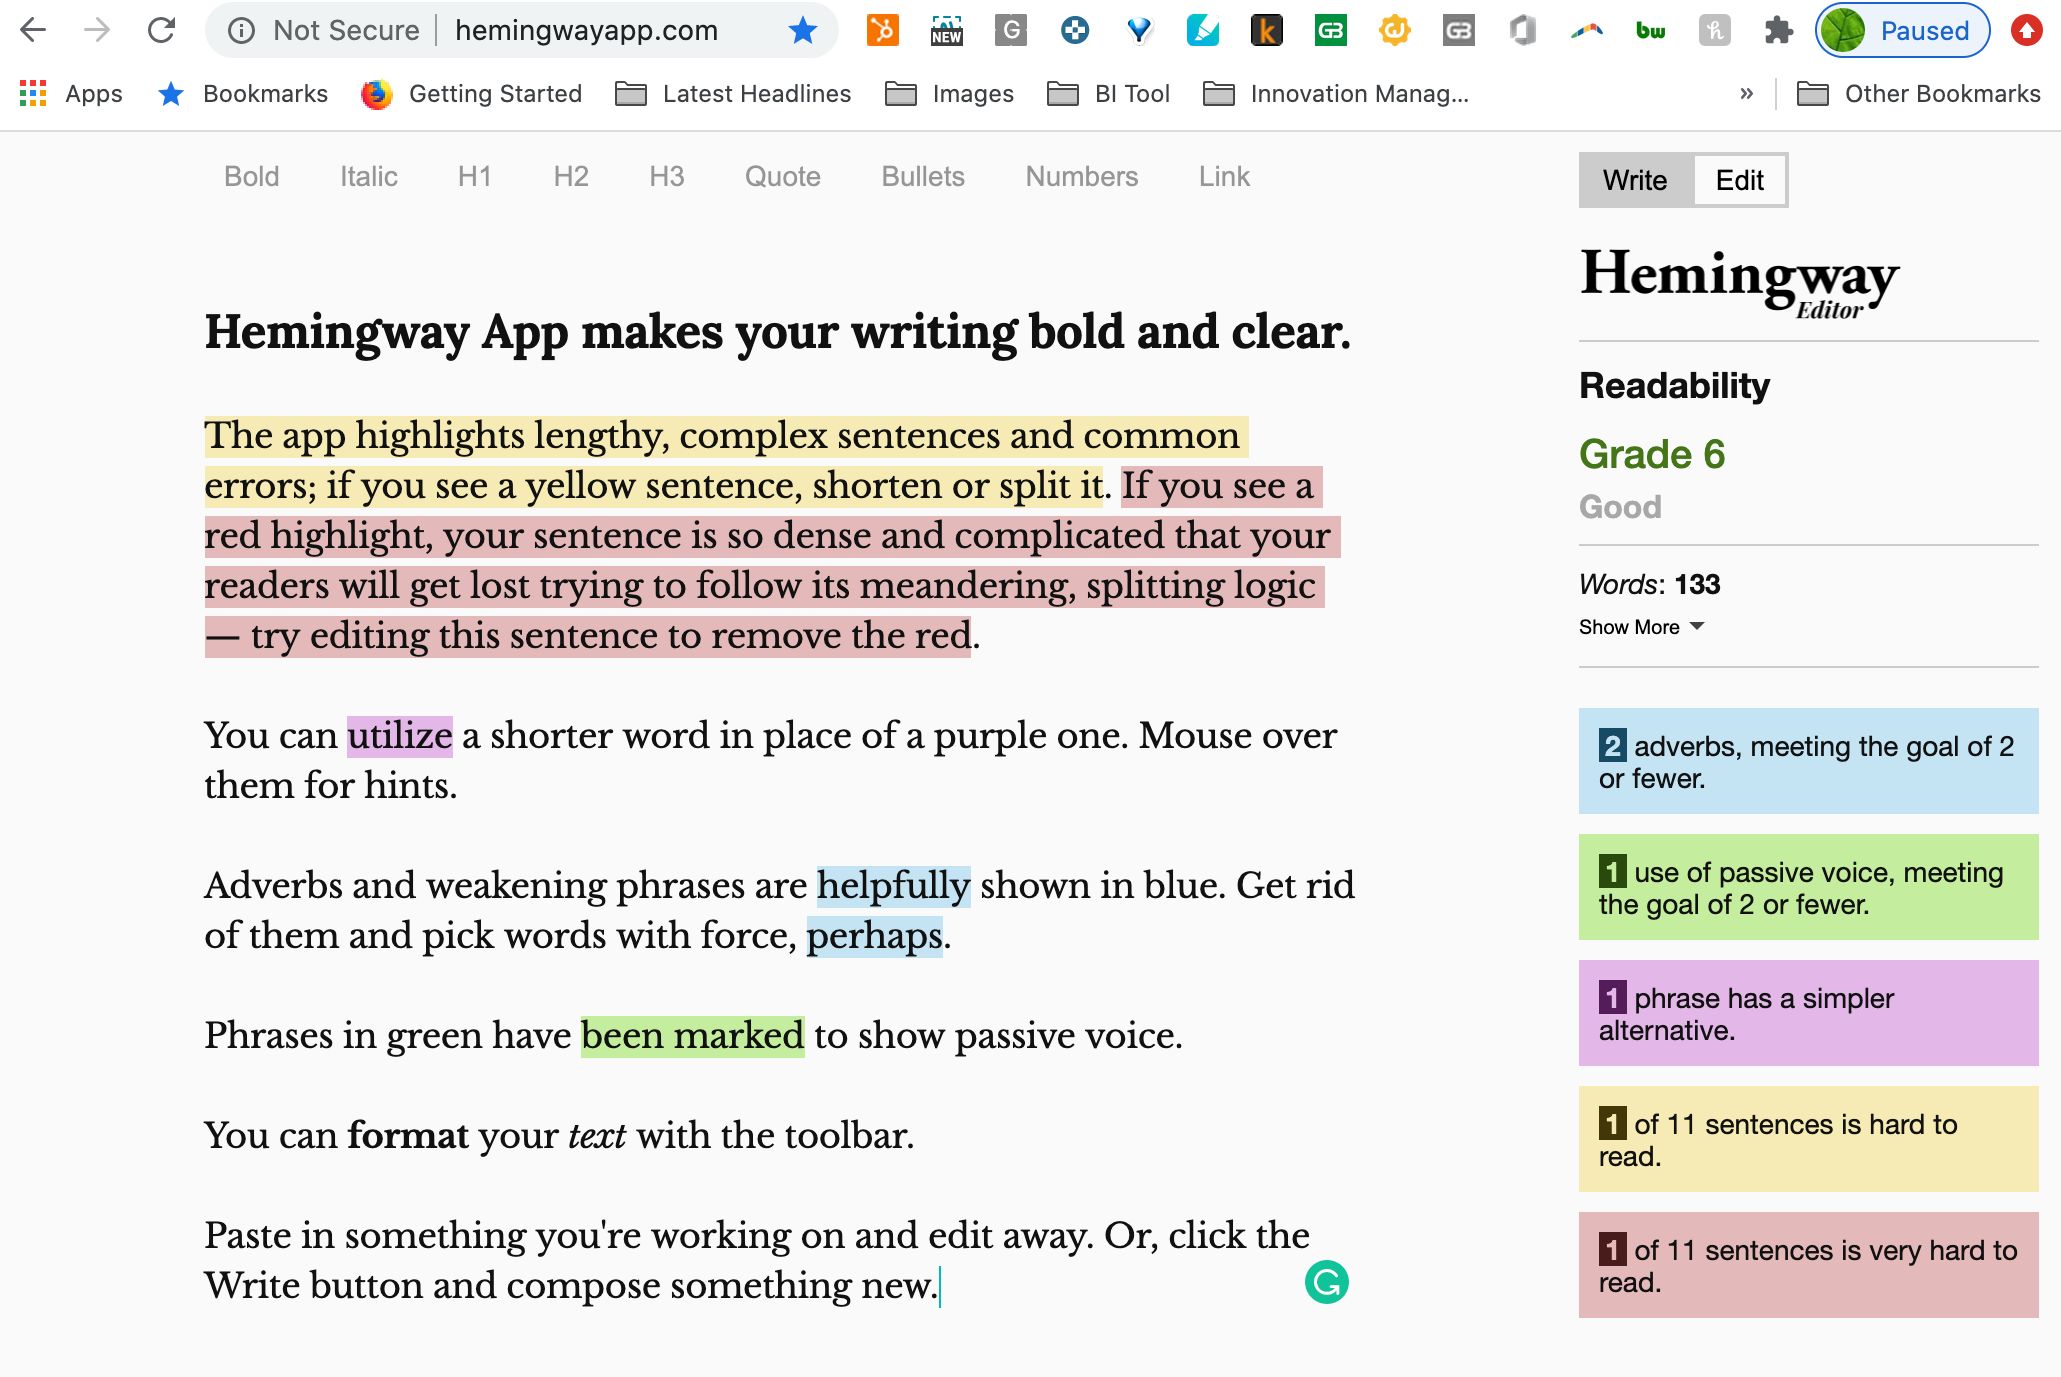This screenshot has width=2061, height=1377.
Task: Open the HubSpot extension icon
Action: [882, 31]
